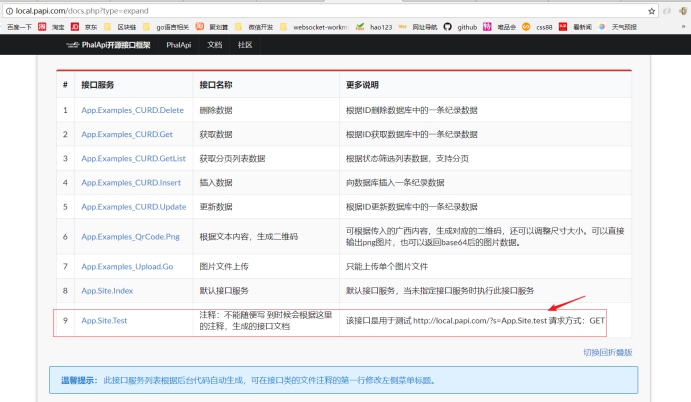This screenshot has height=402, width=691.
Task: Open the App.Examples_CURD.GetList interface link
Action: (133, 159)
